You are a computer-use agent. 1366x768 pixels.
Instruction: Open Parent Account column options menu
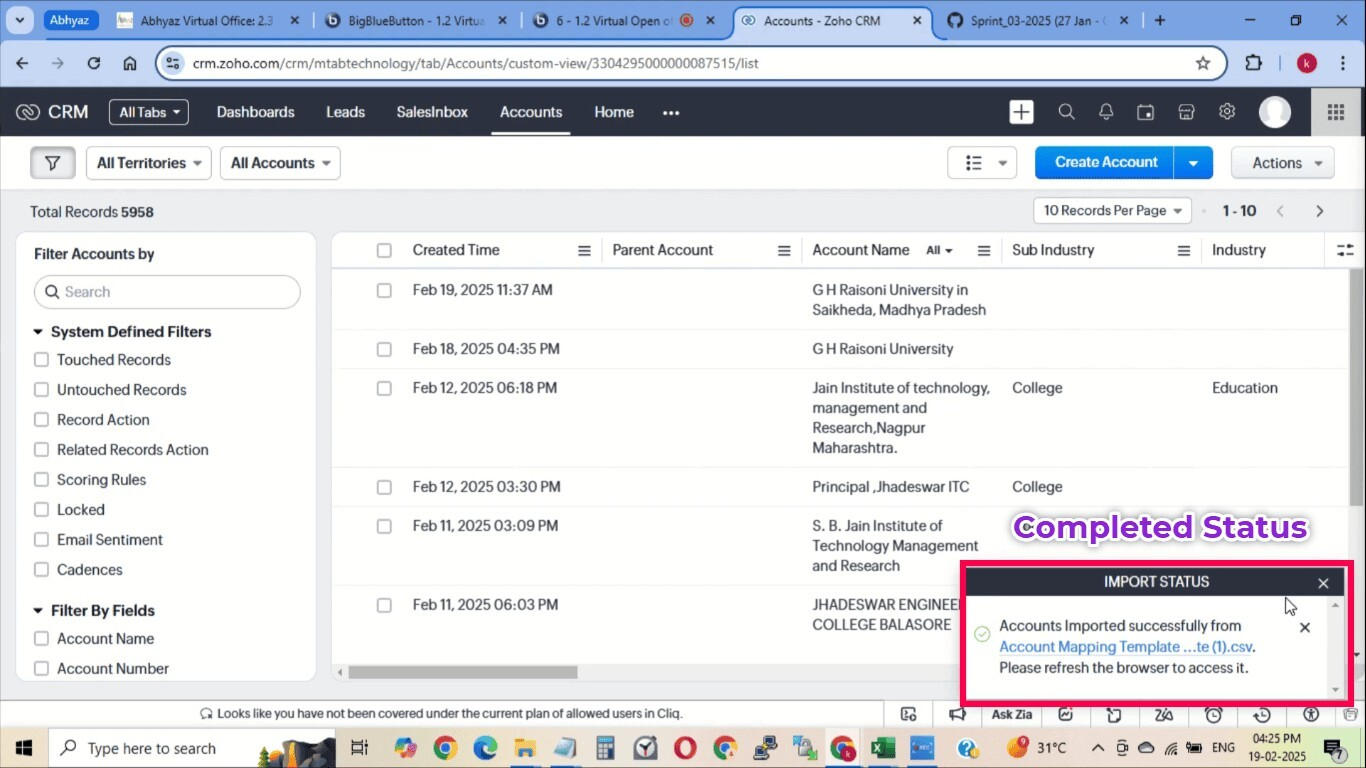(x=784, y=251)
